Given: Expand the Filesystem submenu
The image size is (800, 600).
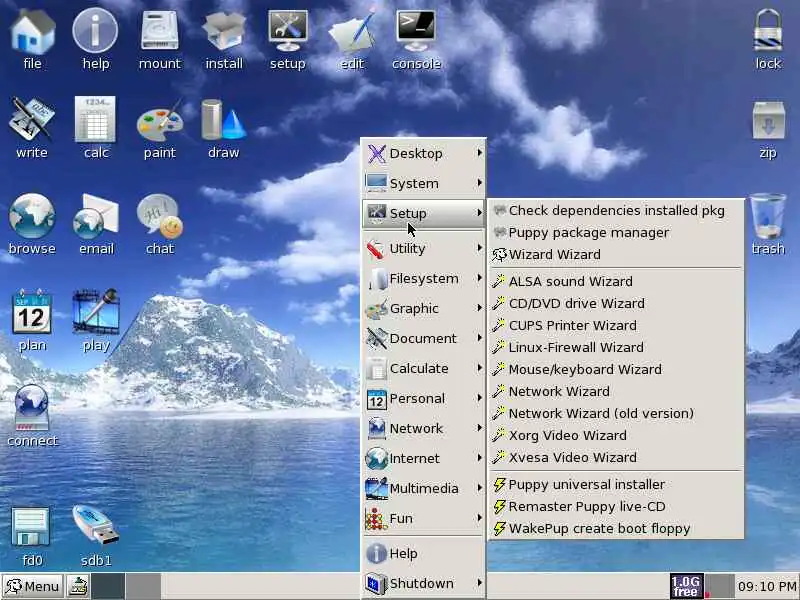Looking at the screenshot, I should coord(424,279).
